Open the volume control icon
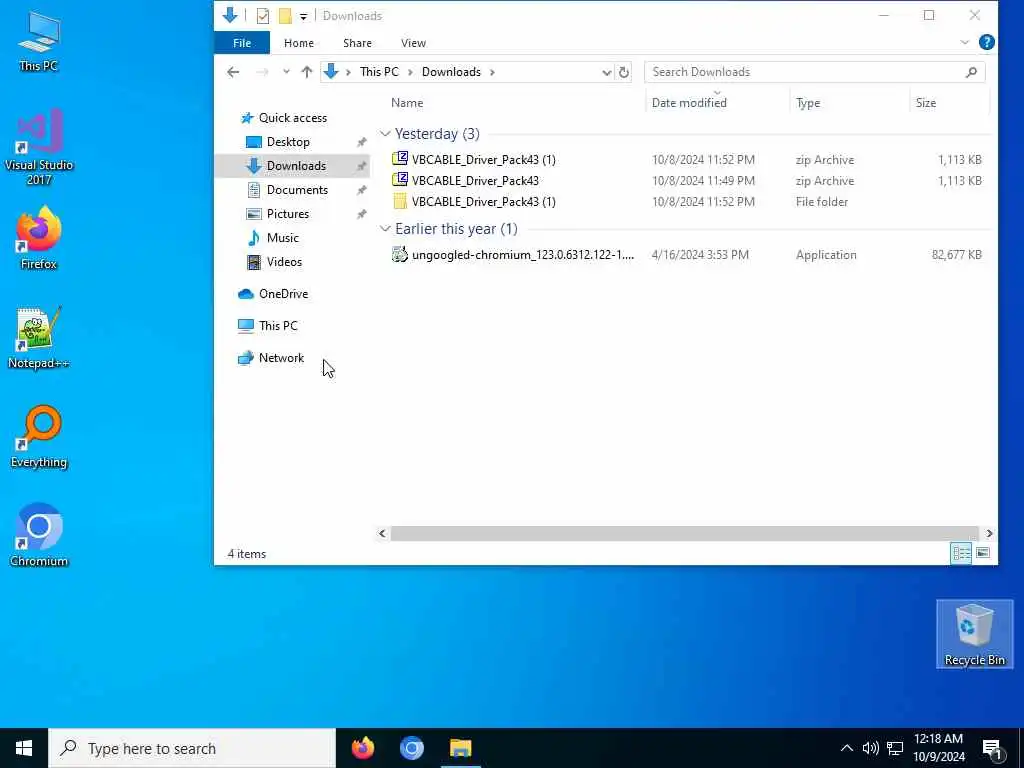 pos(871,748)
